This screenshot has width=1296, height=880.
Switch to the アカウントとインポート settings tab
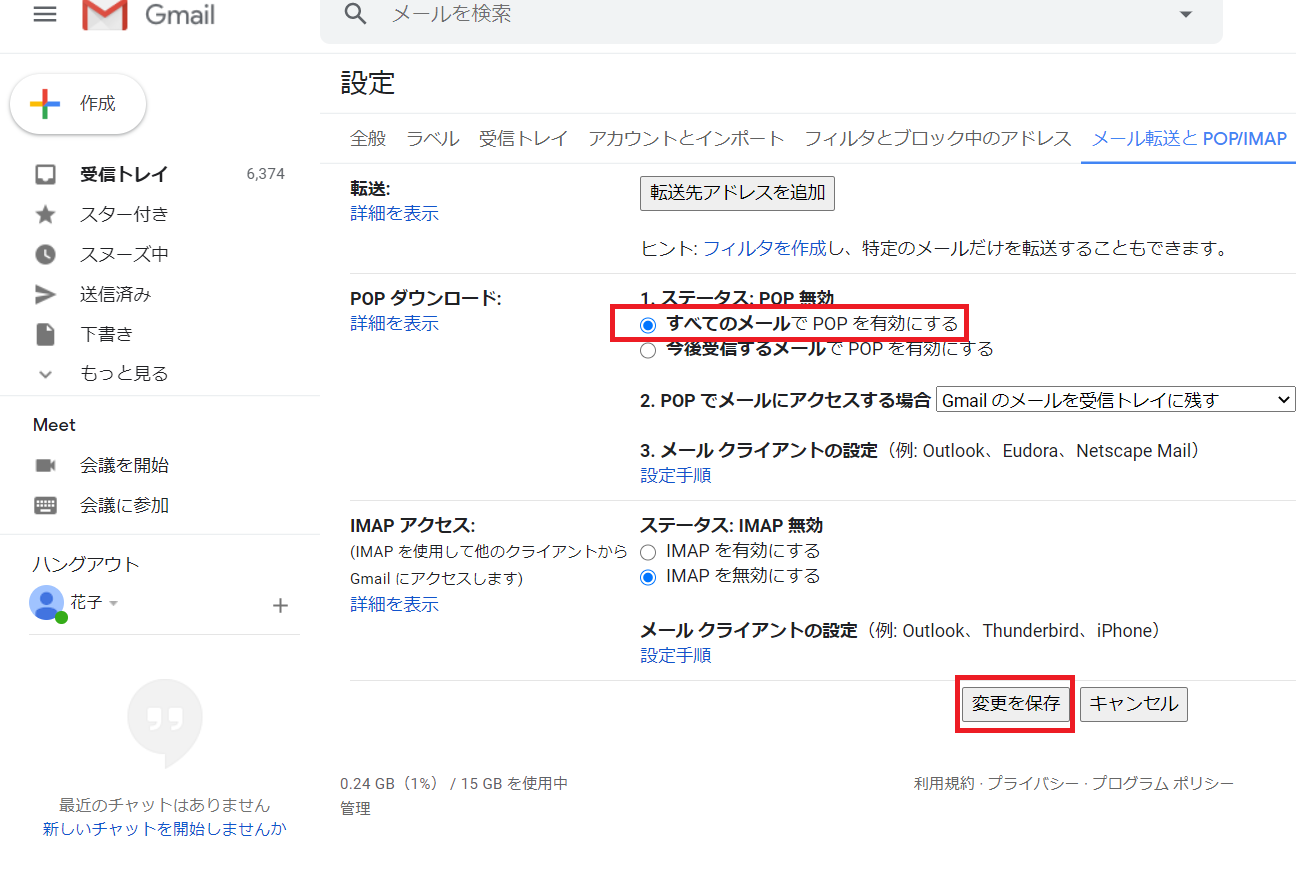[685, 139]
